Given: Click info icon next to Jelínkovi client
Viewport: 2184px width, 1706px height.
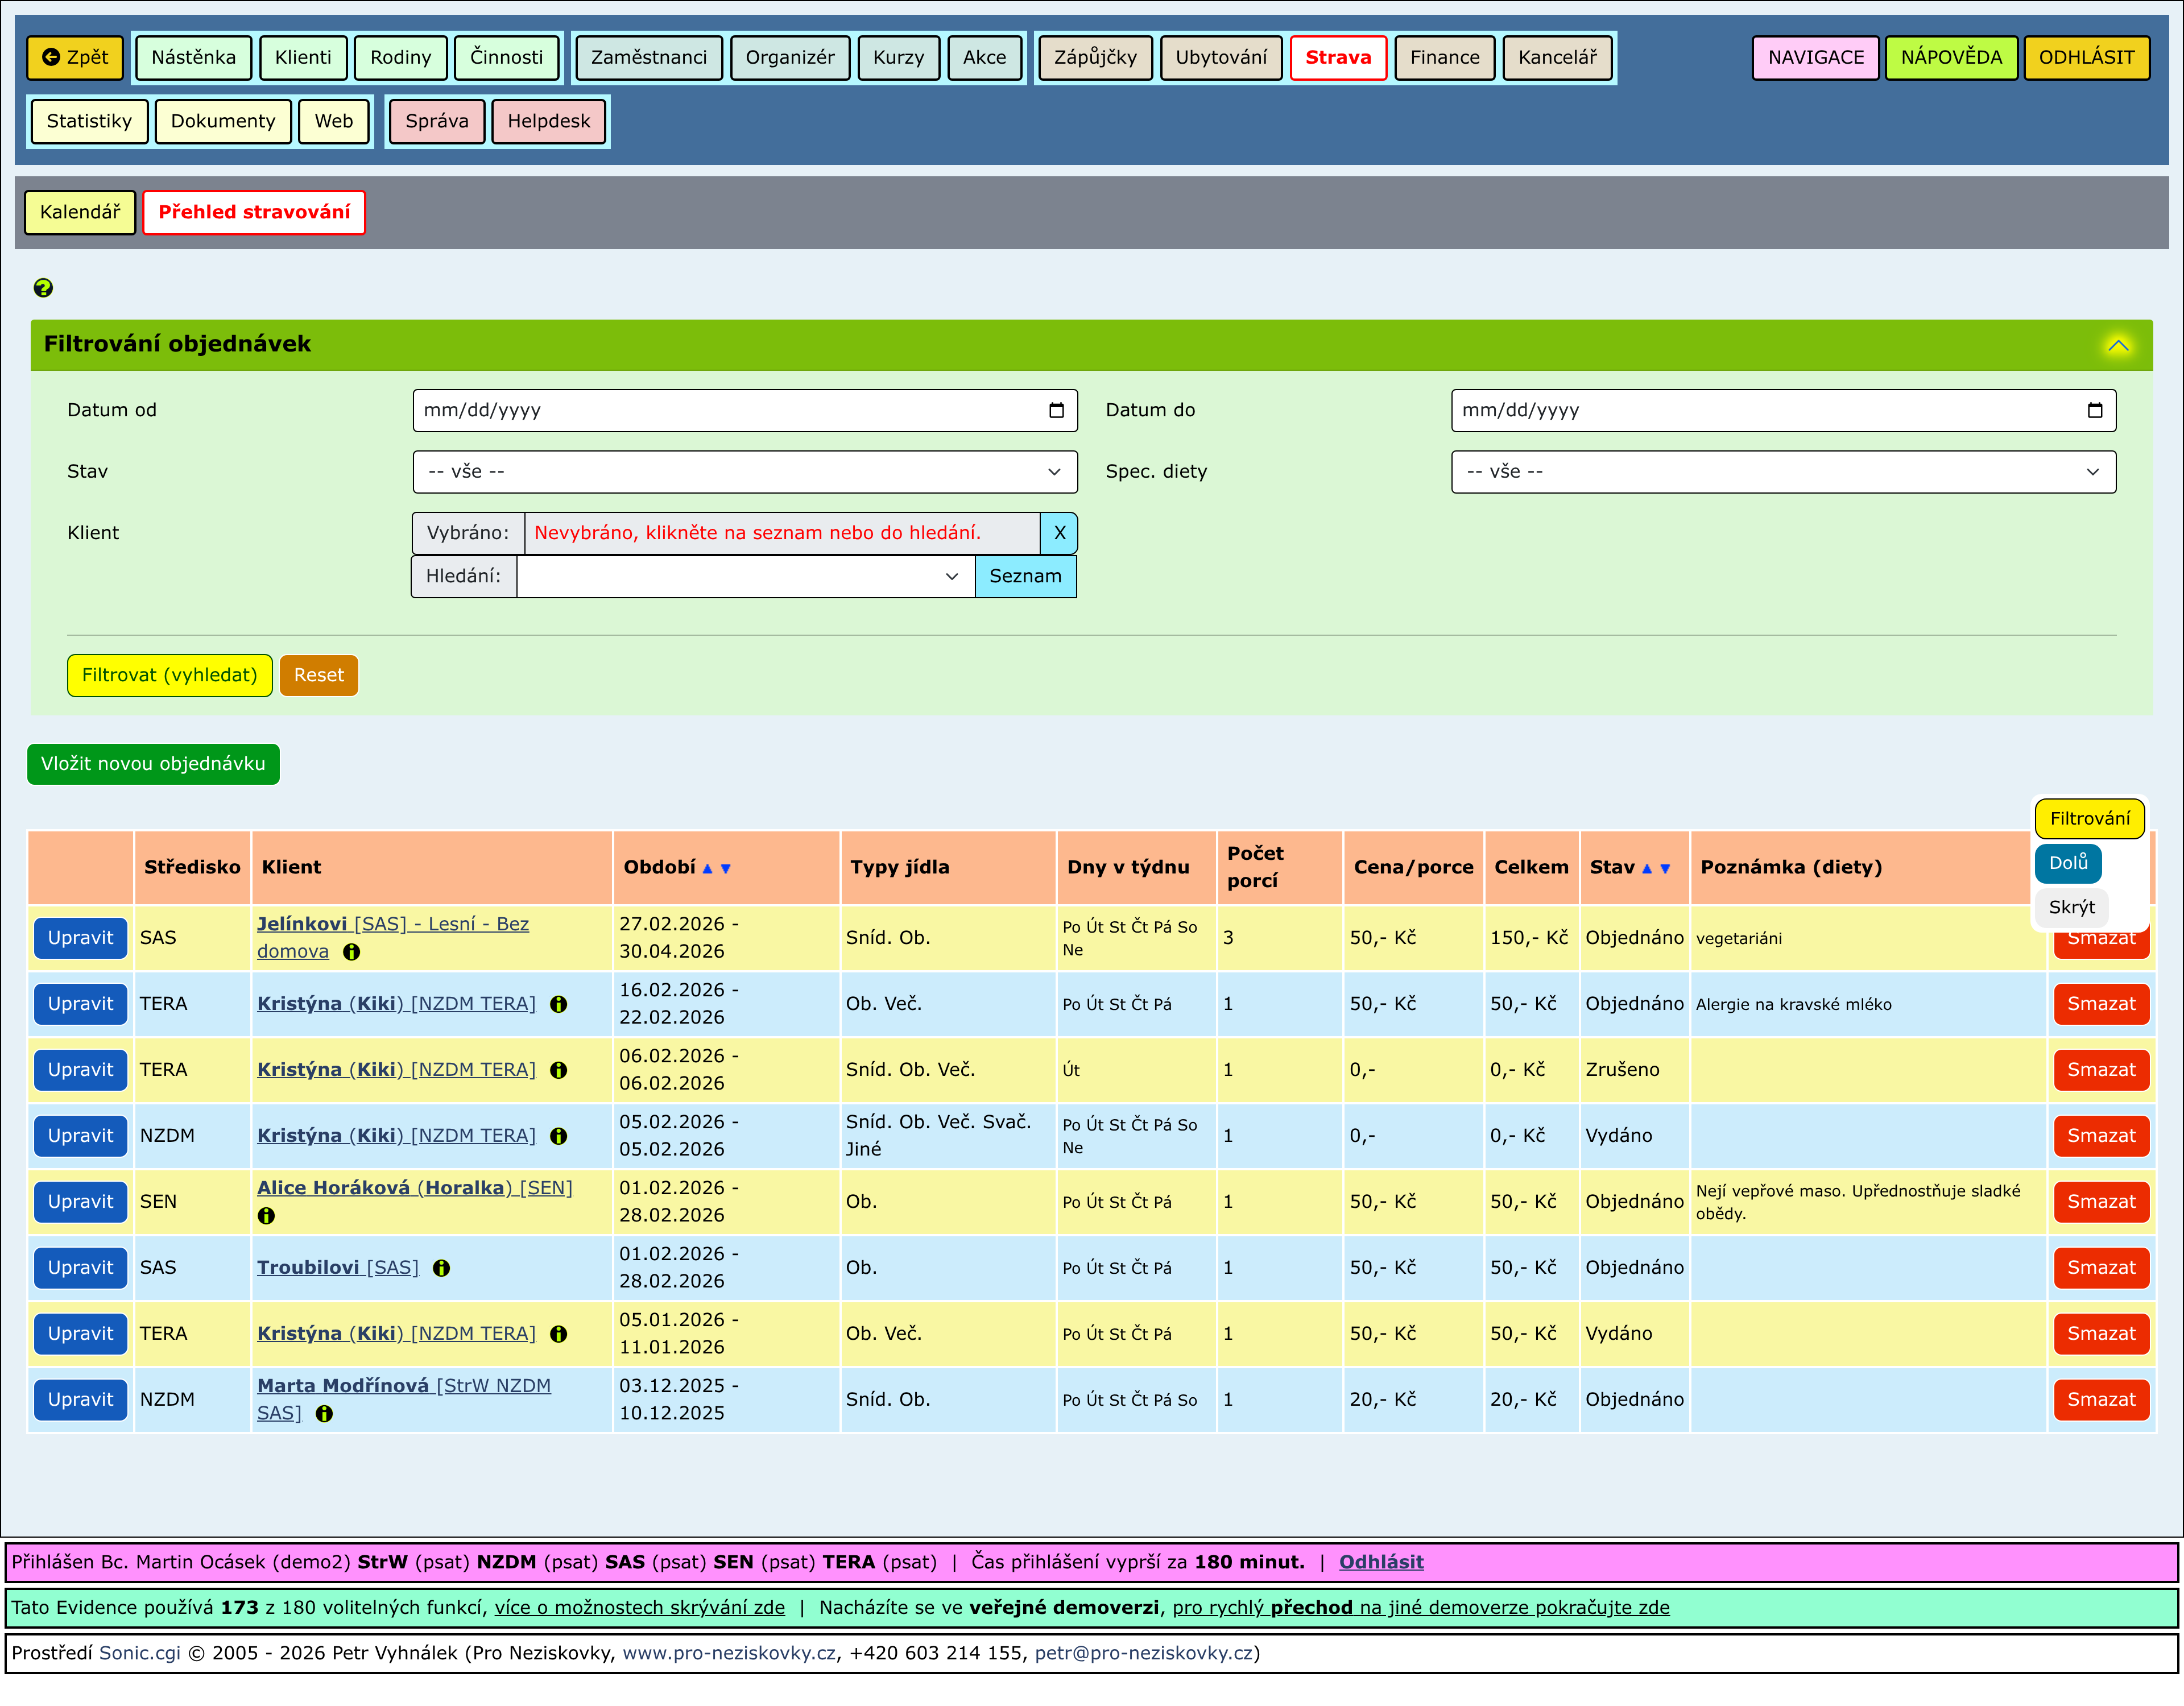Looking at the screenshot, I should (x=352, y=952).
